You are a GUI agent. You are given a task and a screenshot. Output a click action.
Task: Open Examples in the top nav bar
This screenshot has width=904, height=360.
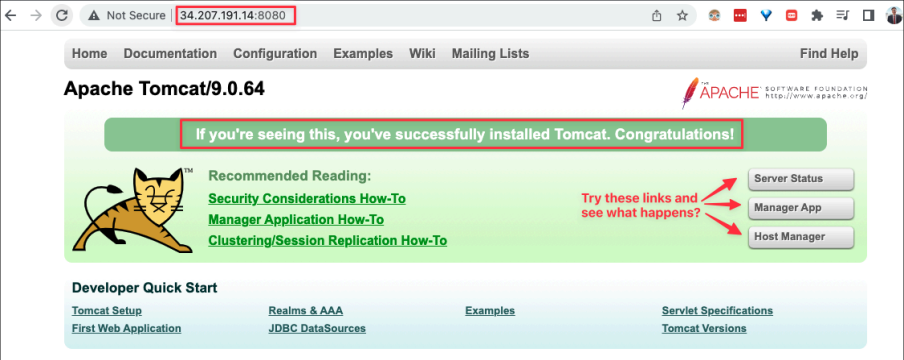pos(363,54)
